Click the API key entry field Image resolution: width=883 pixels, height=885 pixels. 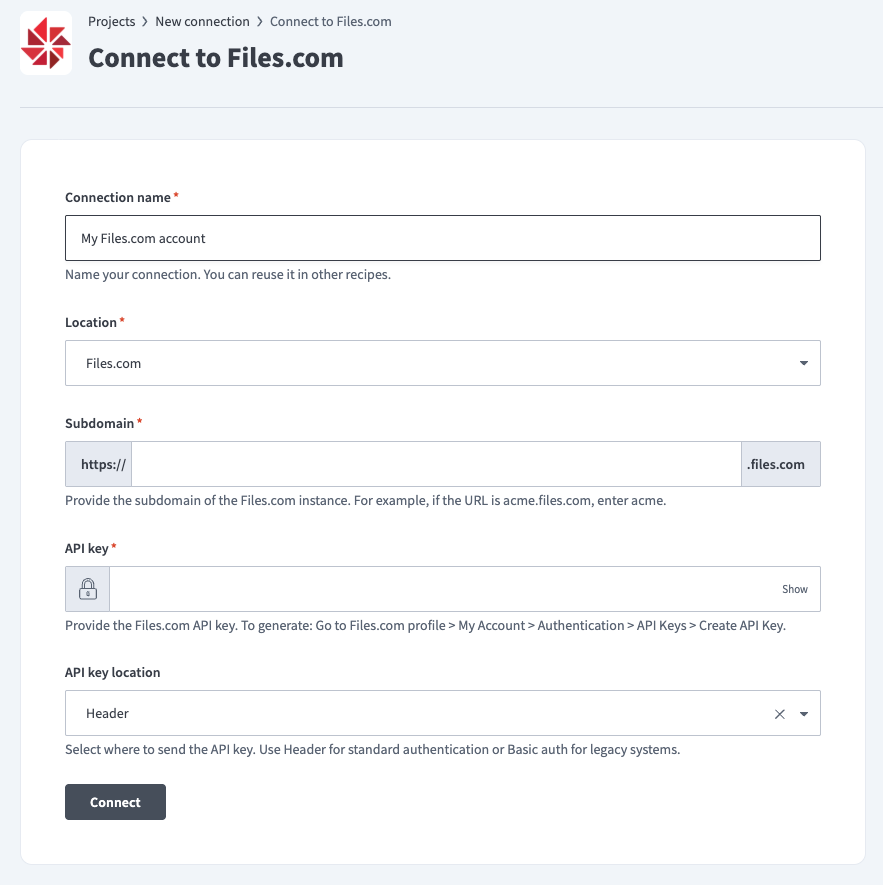tap(440, 589)
